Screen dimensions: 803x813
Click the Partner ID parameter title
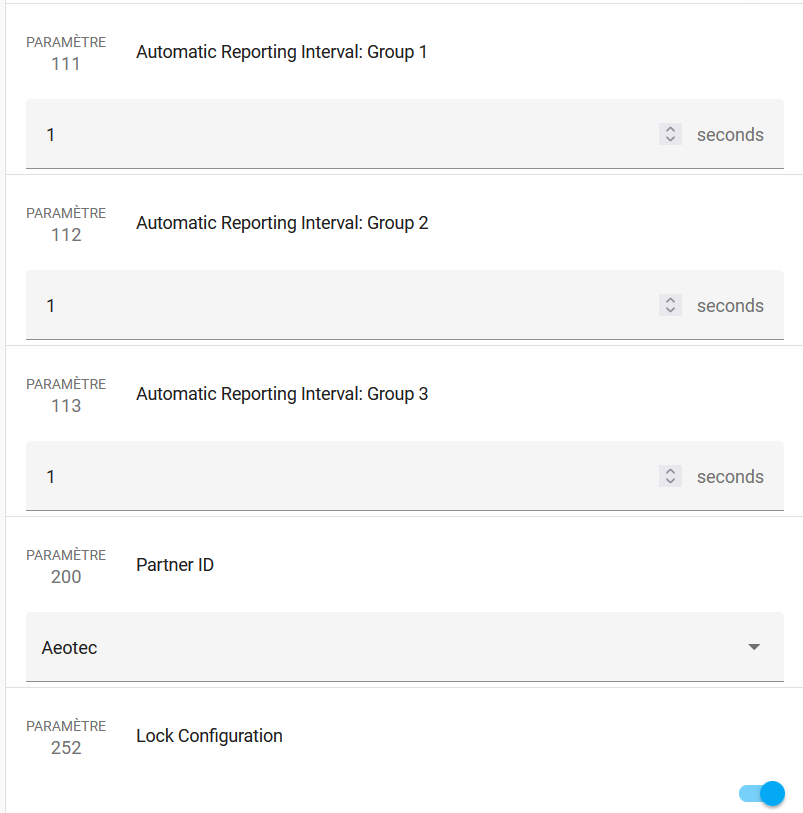[175, 565]
